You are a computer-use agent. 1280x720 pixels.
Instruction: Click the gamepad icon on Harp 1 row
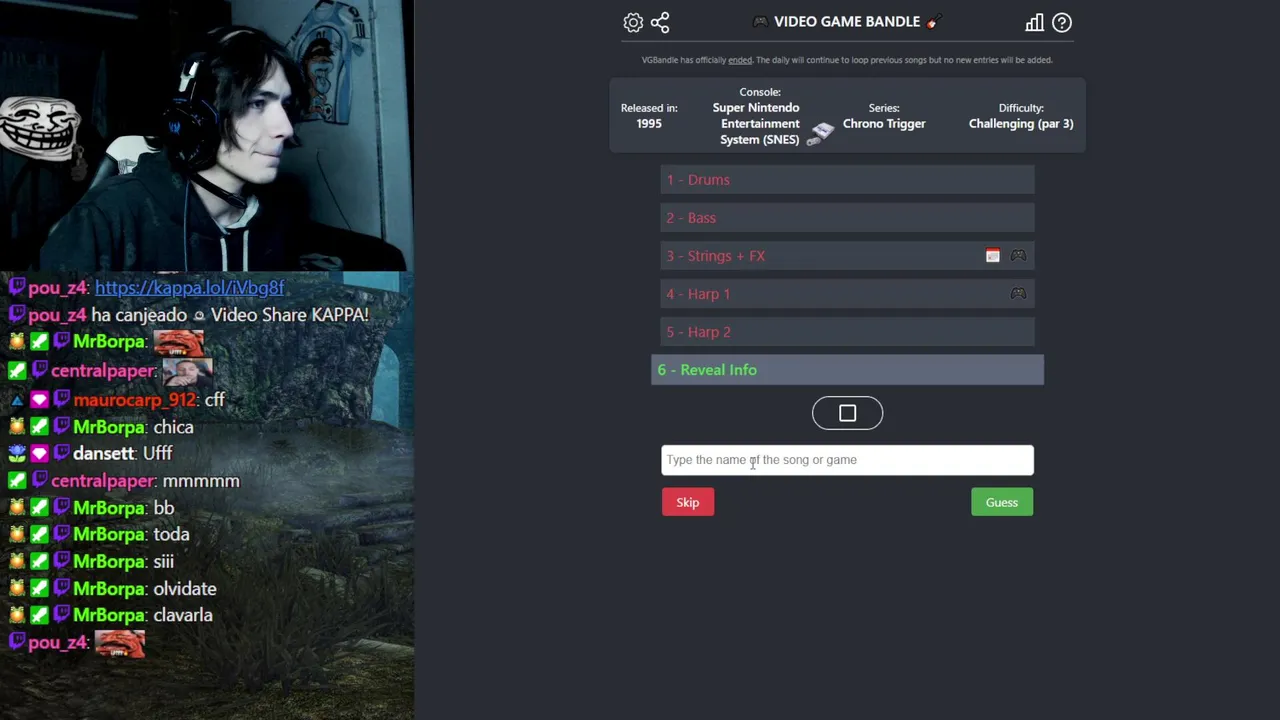pos(1018,294)
